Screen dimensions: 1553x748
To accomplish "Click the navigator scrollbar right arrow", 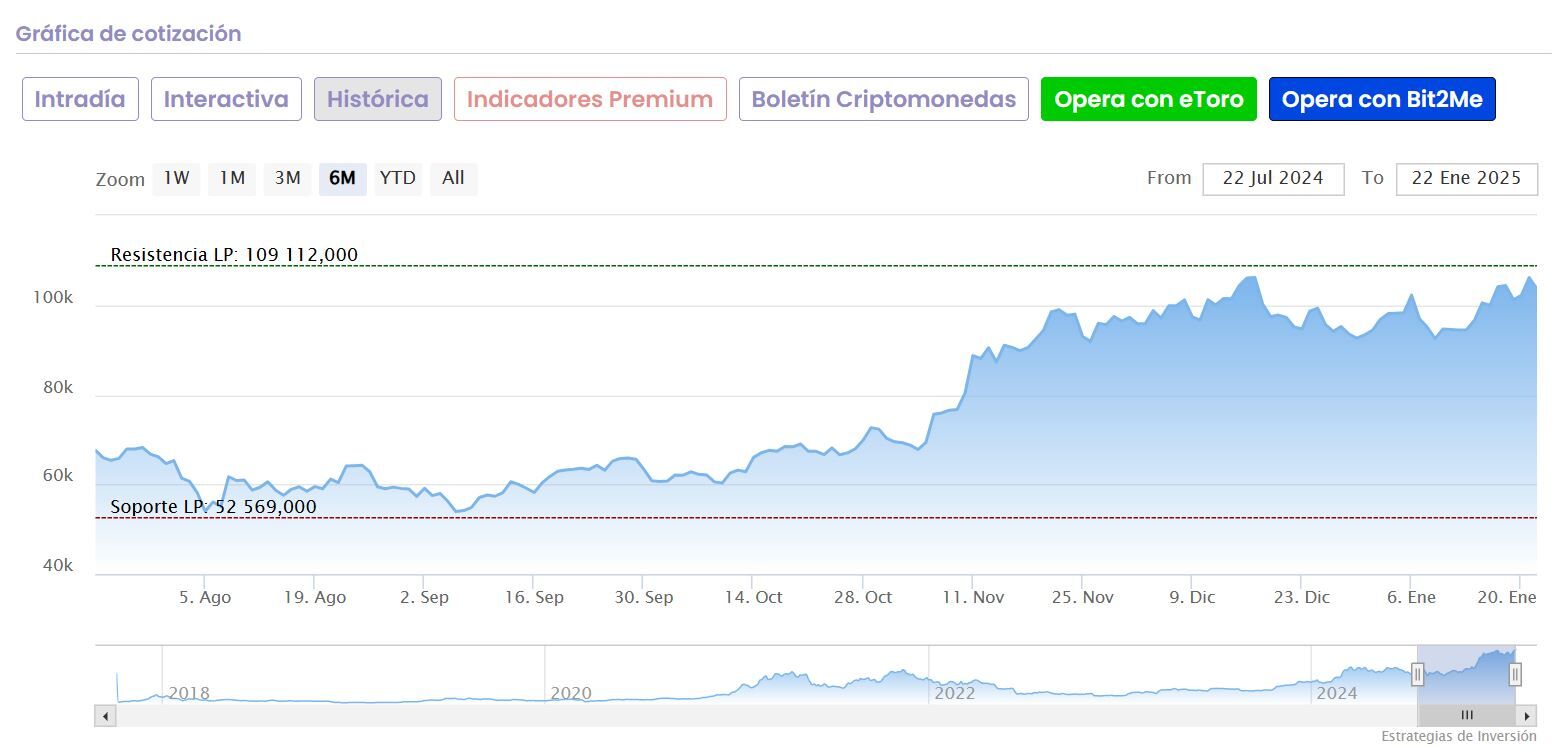I will (1527, 716).
